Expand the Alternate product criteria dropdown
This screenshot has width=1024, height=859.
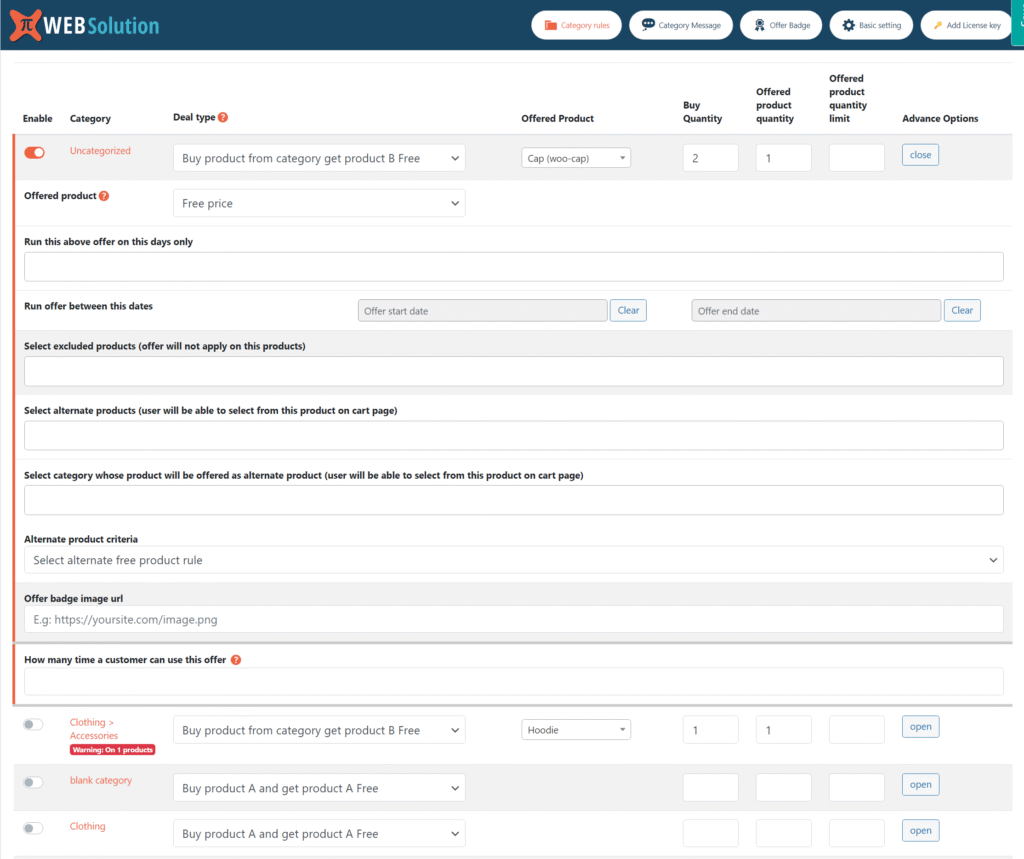click(x=513, y=560)
